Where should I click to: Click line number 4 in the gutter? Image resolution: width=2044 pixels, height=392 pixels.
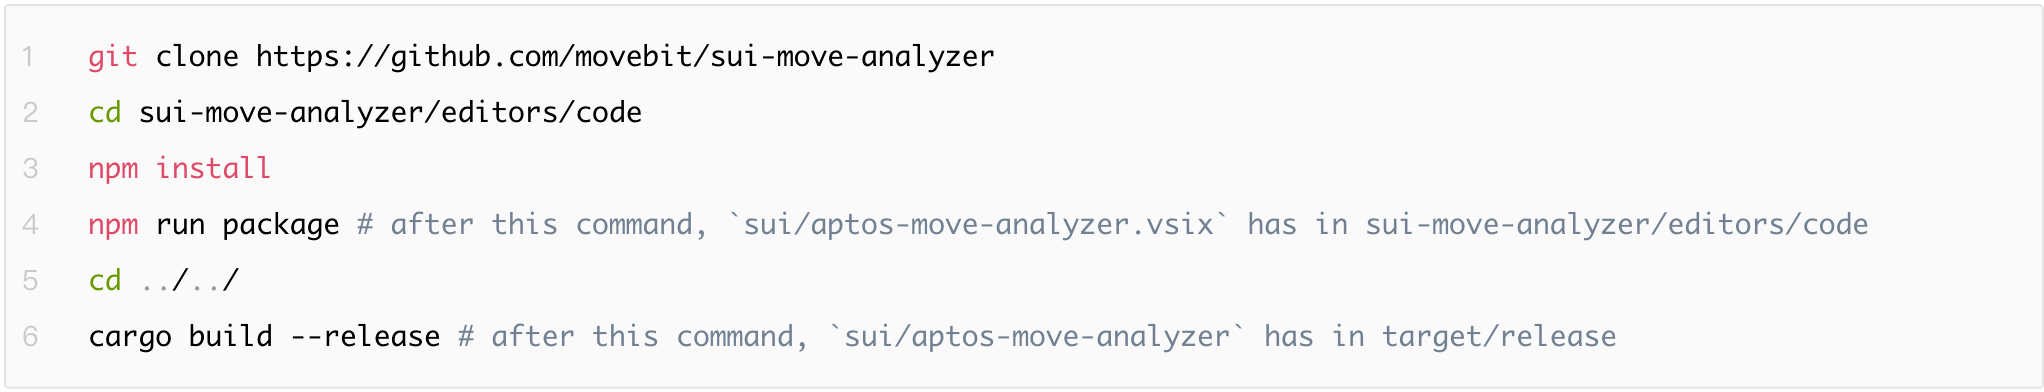pyautogui.click(x=30, y=225)
